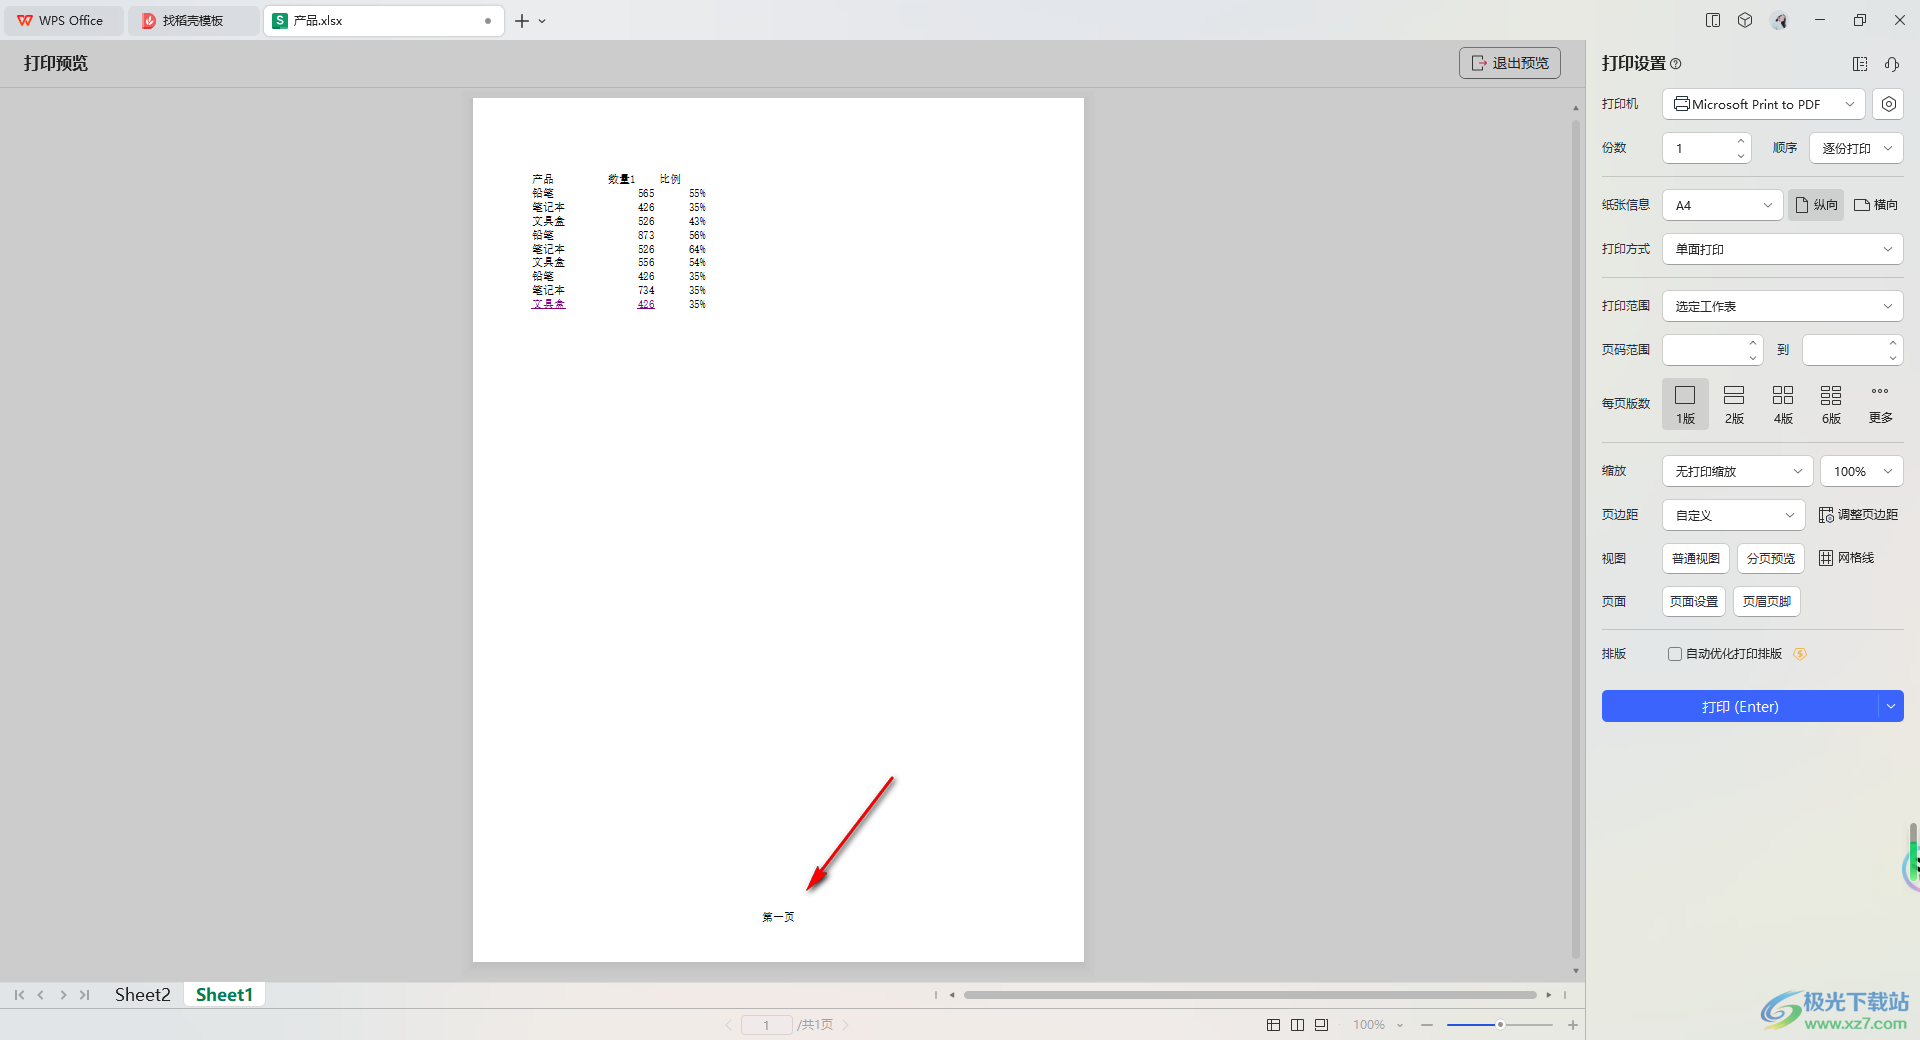The width and height of the screenshot is (1920, 1040).
Task: Open 页眉页脚 header footer settings
Action: pos(1766,601)
